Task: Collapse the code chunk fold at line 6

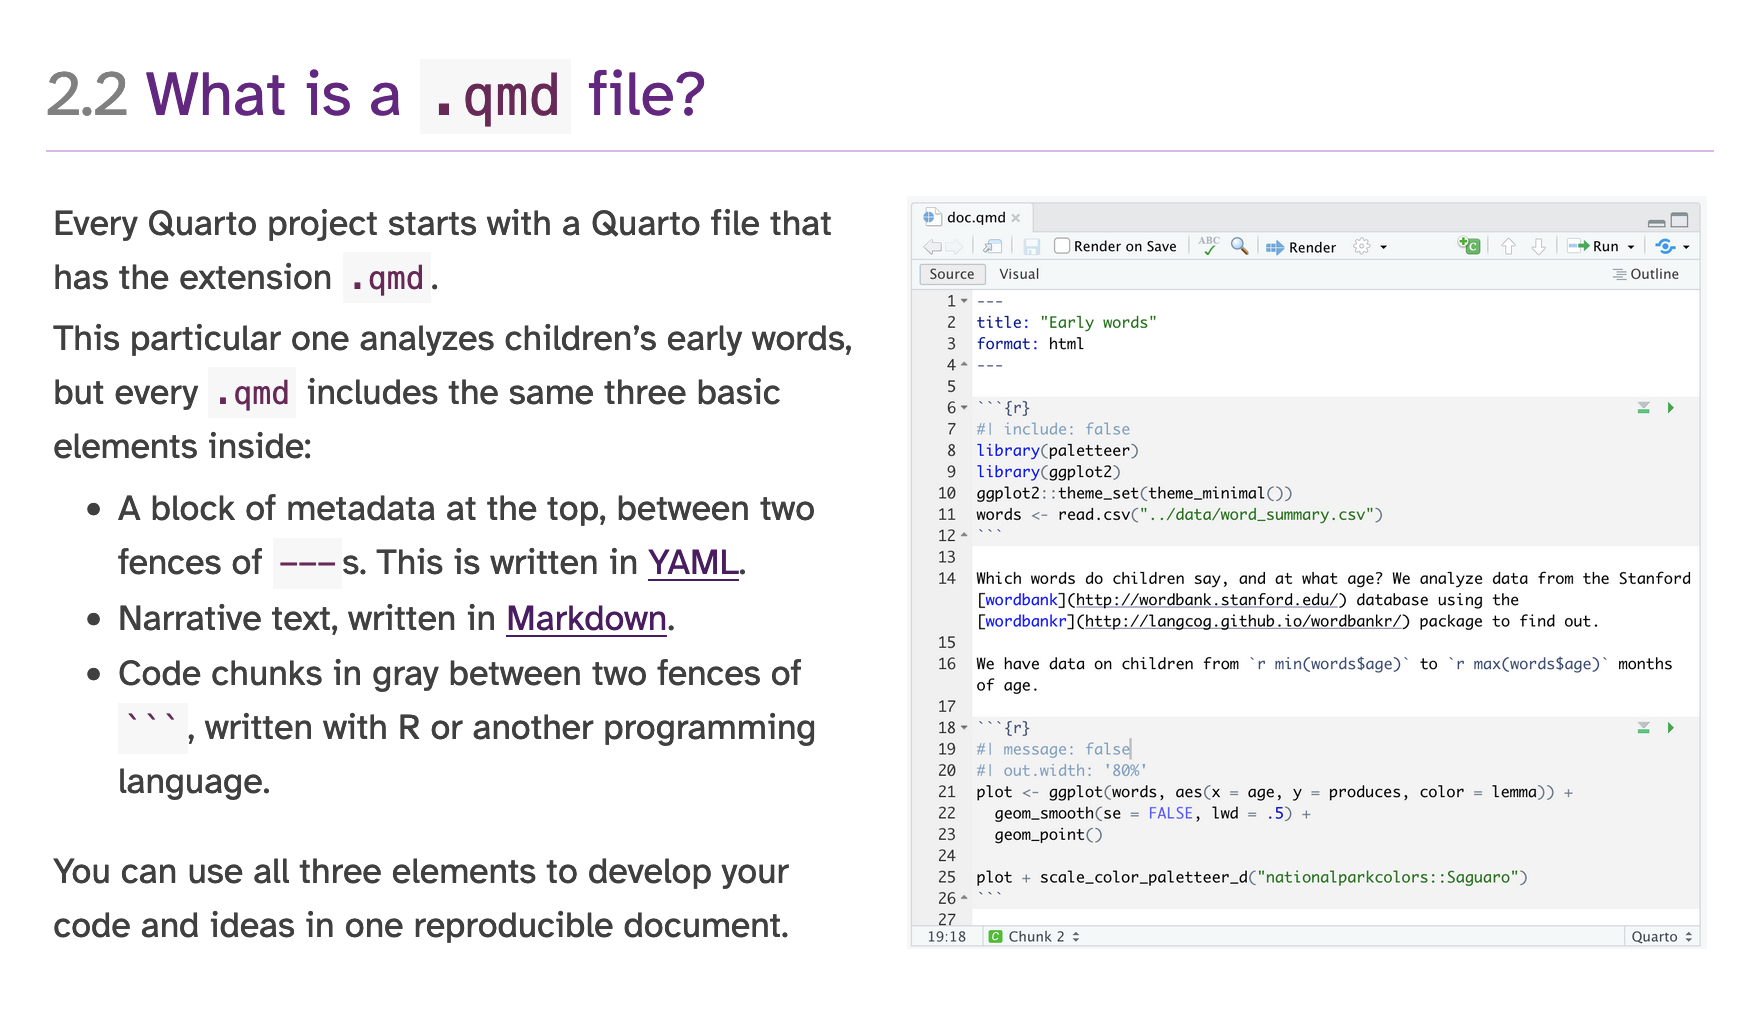Action: coord(964,408)
